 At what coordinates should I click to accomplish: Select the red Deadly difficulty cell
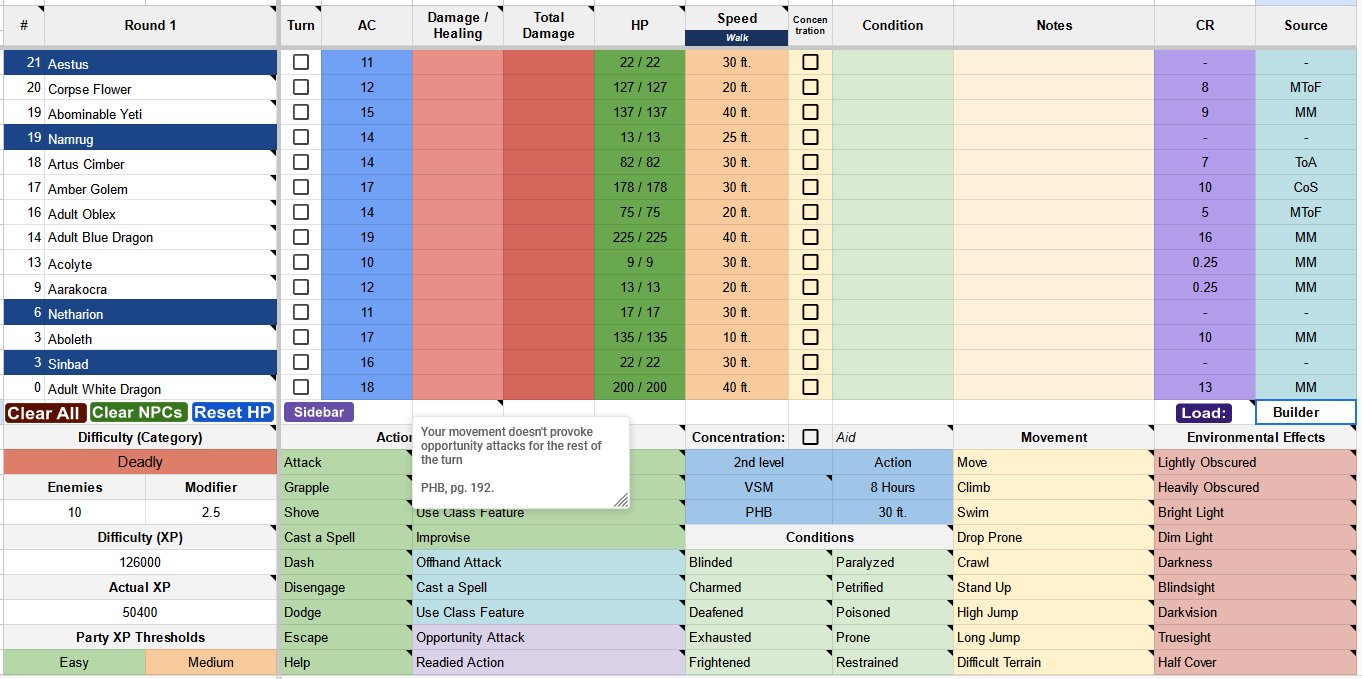click(x=140, y=462)
